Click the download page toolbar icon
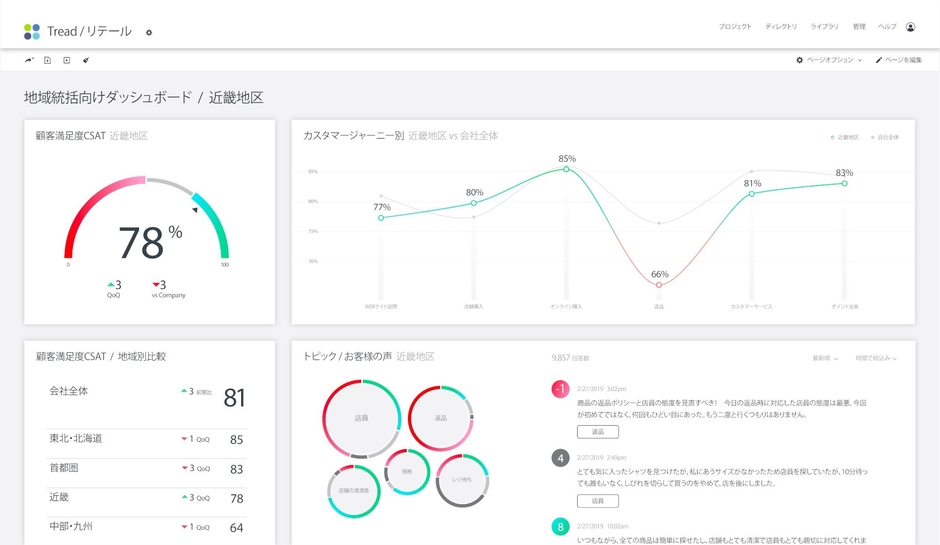The height and width of the screenshot is (545, 940). click(x=48, y=60)
